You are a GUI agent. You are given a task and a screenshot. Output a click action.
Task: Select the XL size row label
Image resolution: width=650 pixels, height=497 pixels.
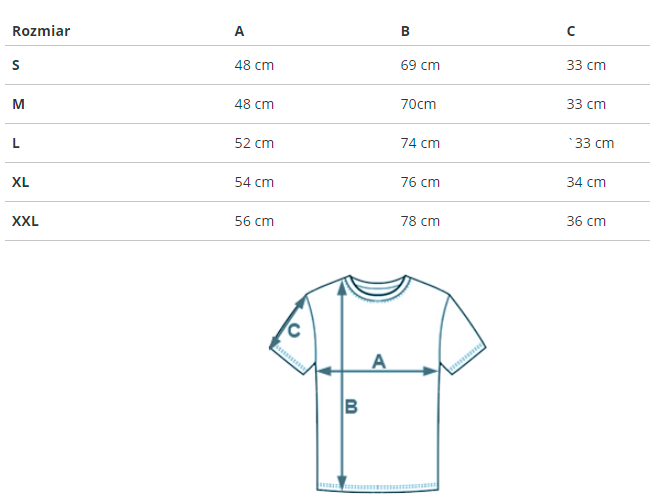[21, 182]
